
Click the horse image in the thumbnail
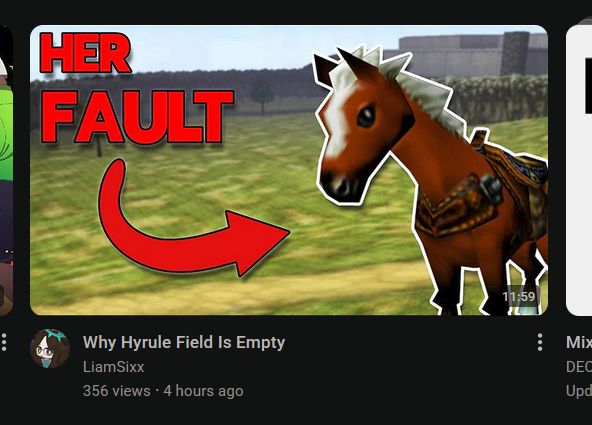(430, 177)
